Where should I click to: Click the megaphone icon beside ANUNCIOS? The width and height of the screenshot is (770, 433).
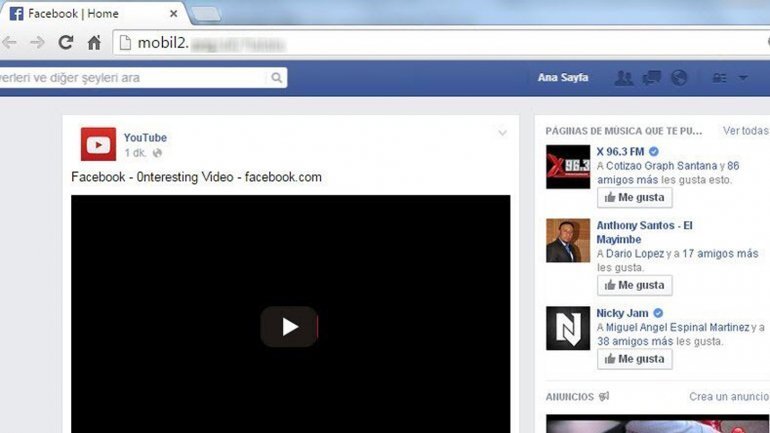coord(604,396)
